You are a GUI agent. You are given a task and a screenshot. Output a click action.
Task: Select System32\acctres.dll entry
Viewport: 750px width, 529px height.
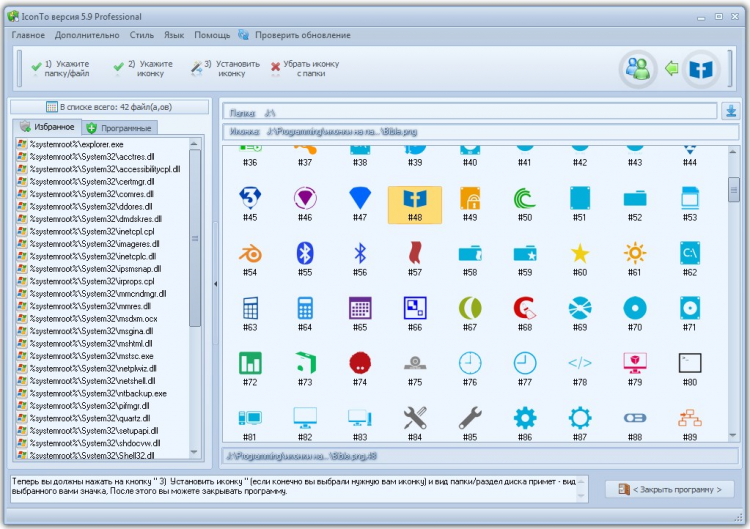coord(102,156)
